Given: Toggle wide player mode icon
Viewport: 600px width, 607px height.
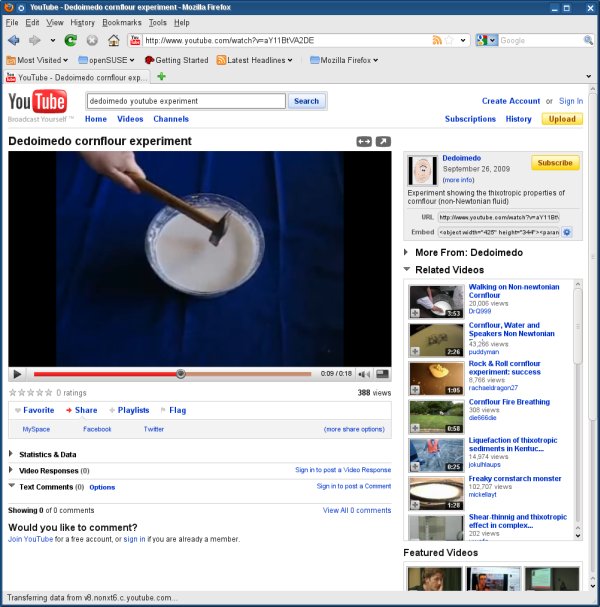Looking at the screenshot, I should tap(364, 142).
